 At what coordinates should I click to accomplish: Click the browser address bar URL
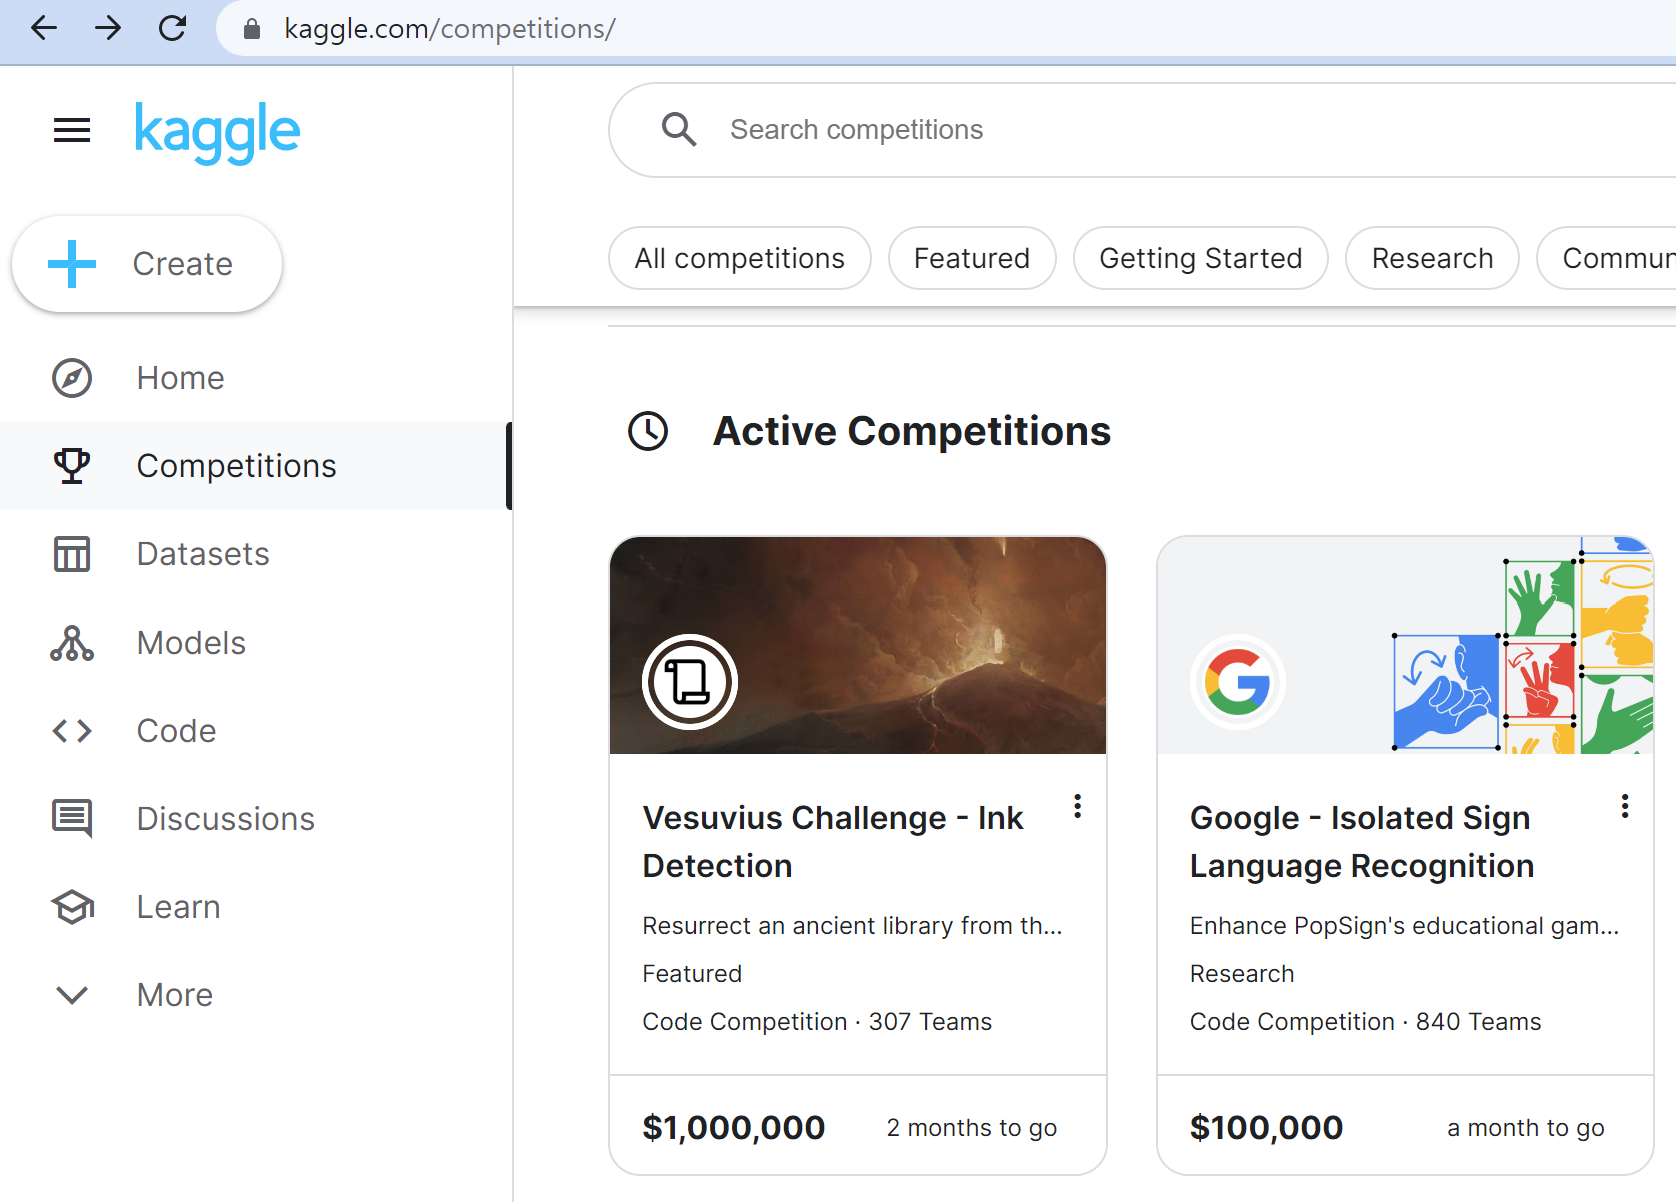click(x=450, y=29)
